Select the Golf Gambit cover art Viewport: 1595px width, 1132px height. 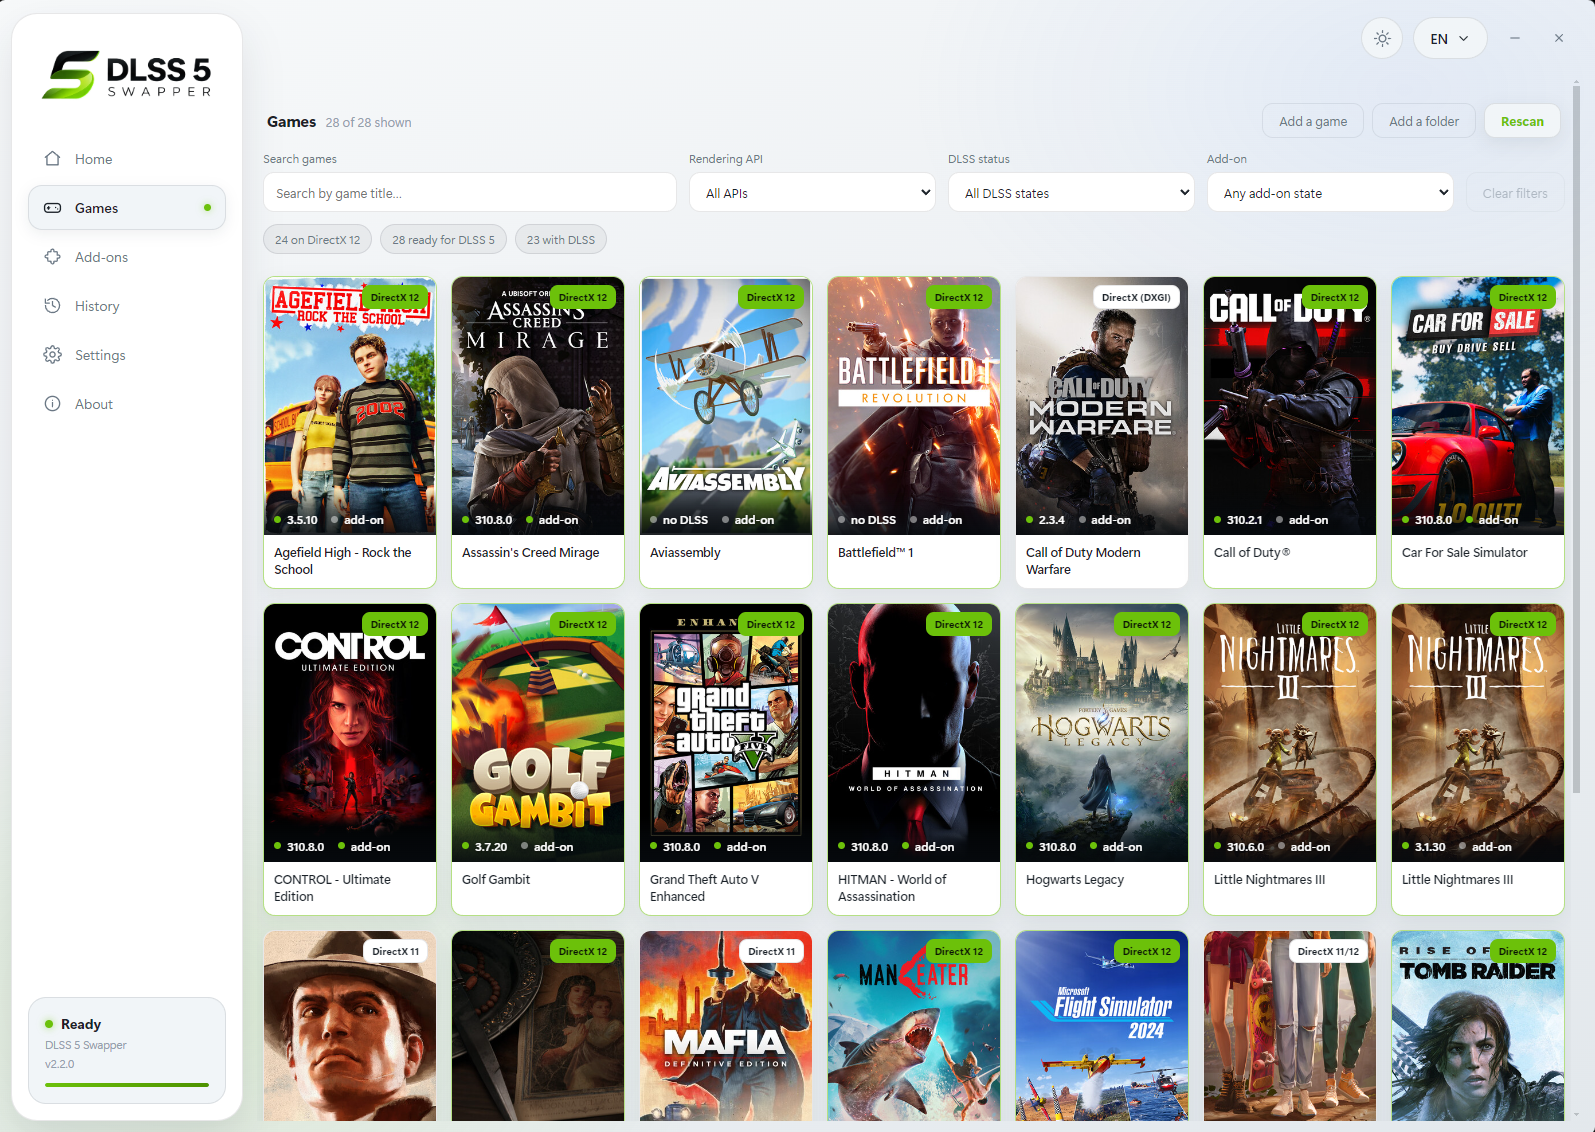coord(538,733)
